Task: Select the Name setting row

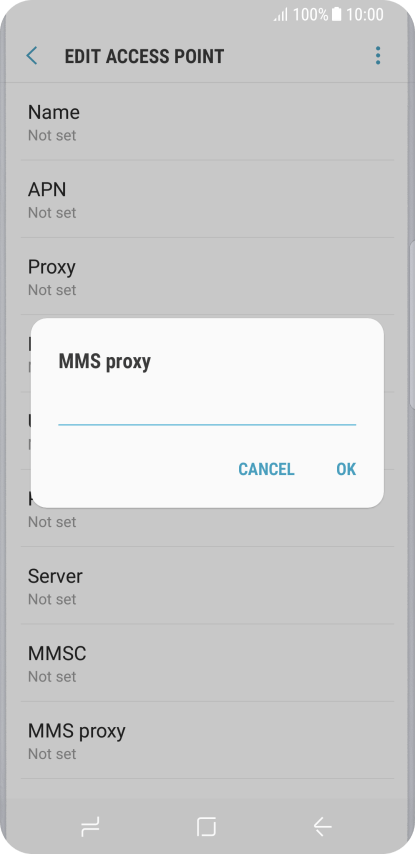Action: 208,122
